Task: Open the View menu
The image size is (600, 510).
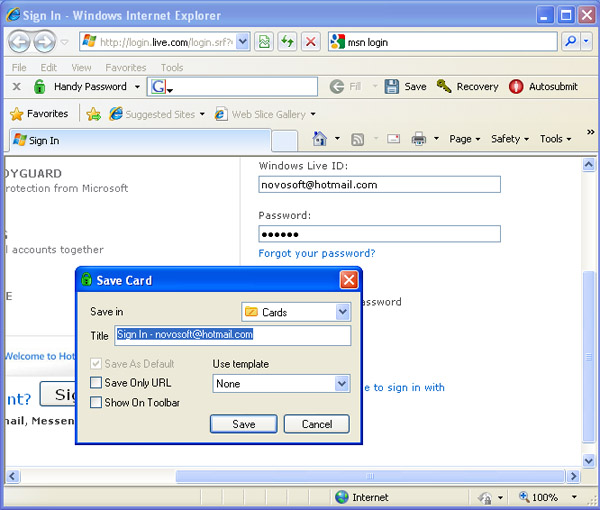Action: 81,68
